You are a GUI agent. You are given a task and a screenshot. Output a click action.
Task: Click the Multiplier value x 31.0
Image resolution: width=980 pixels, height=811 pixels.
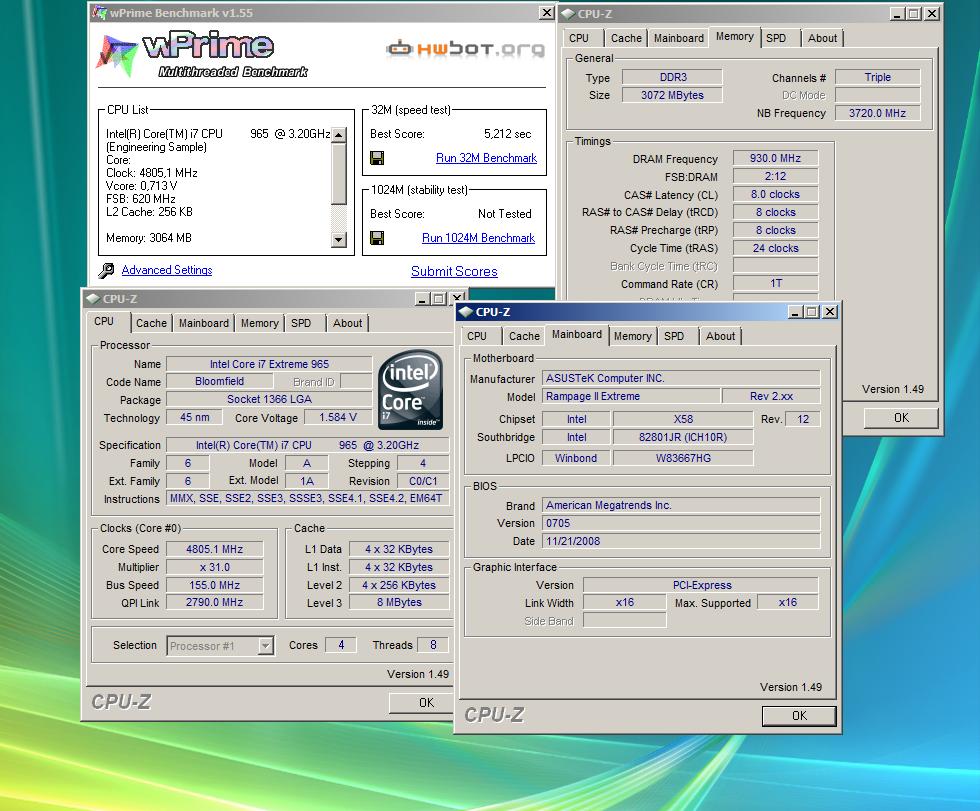214,567
